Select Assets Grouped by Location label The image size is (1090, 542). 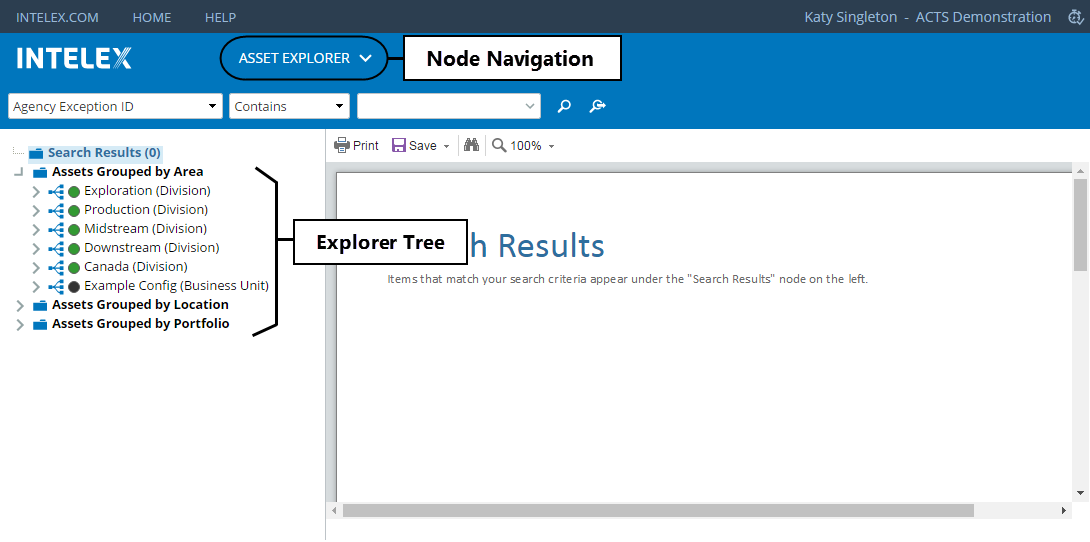(x=140, y=305)
